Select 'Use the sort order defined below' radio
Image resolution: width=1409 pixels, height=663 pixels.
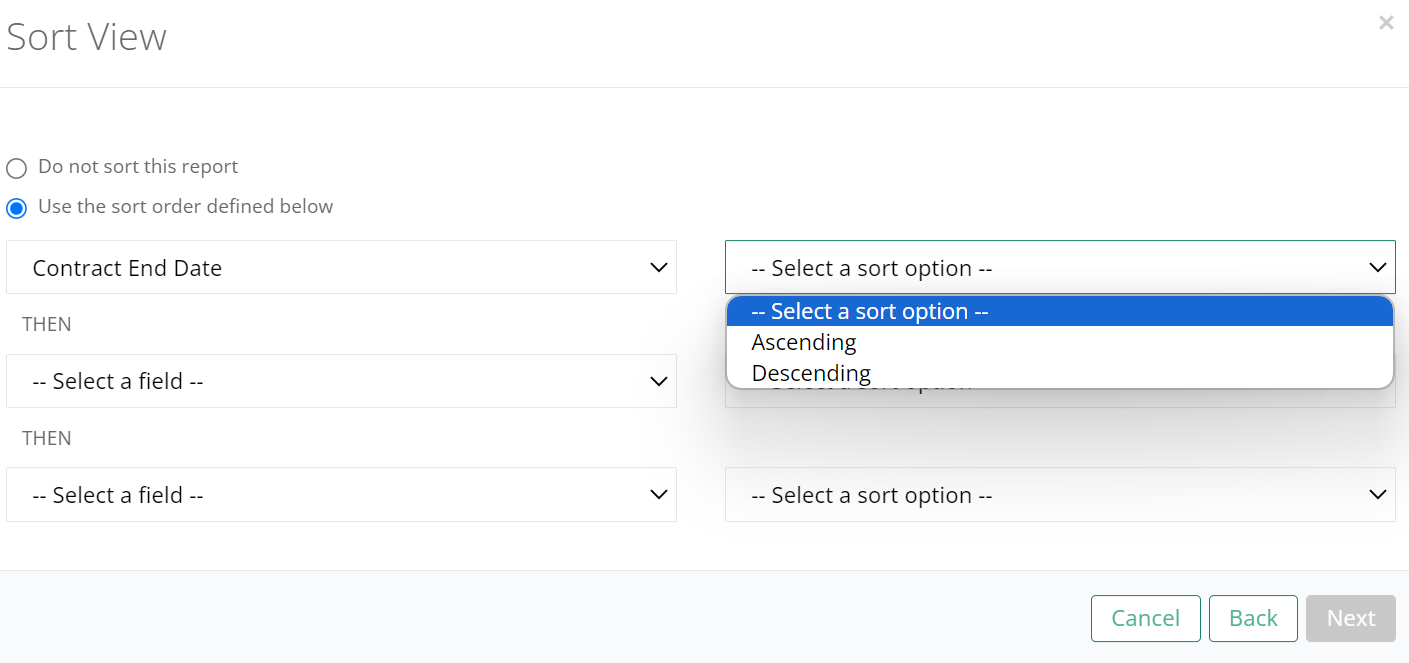tap(16, 208)
